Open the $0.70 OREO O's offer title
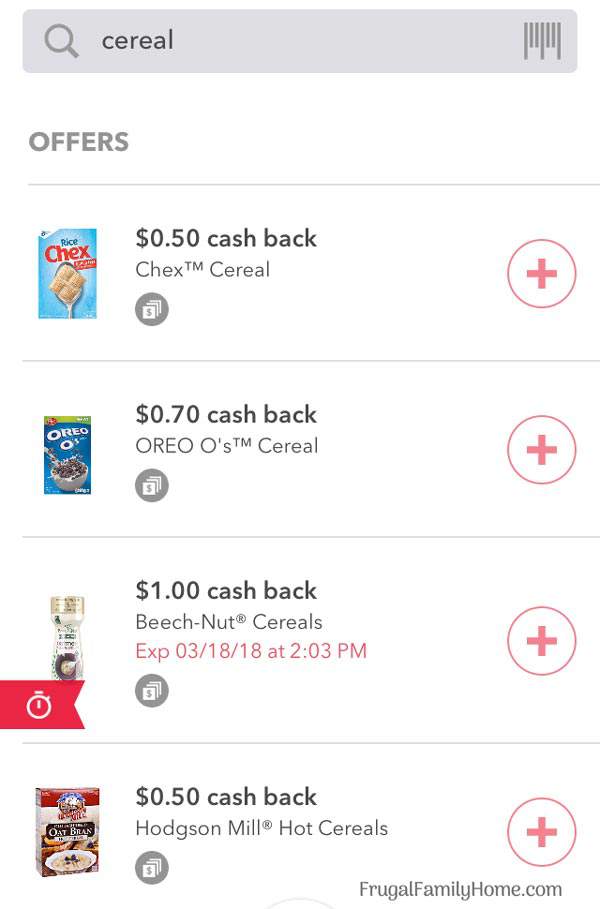Screen dimensions: 600x909 226,414
